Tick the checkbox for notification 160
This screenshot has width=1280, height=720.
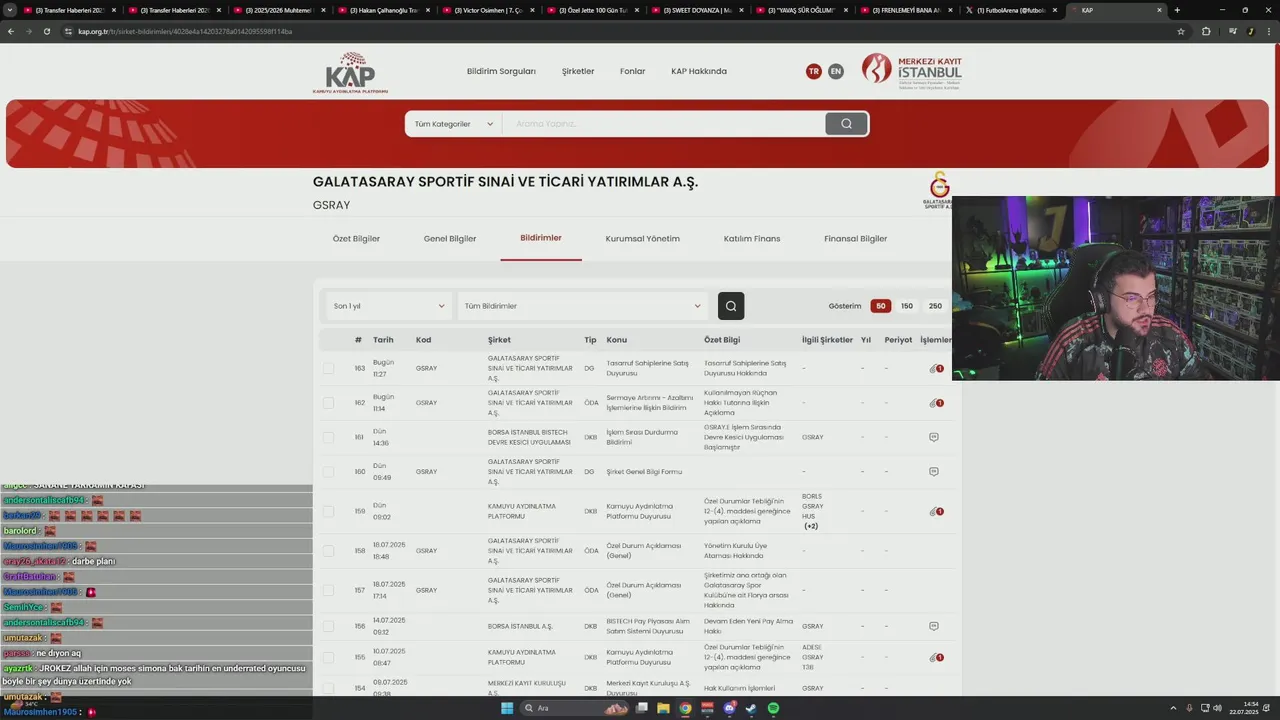coord(328,471)
